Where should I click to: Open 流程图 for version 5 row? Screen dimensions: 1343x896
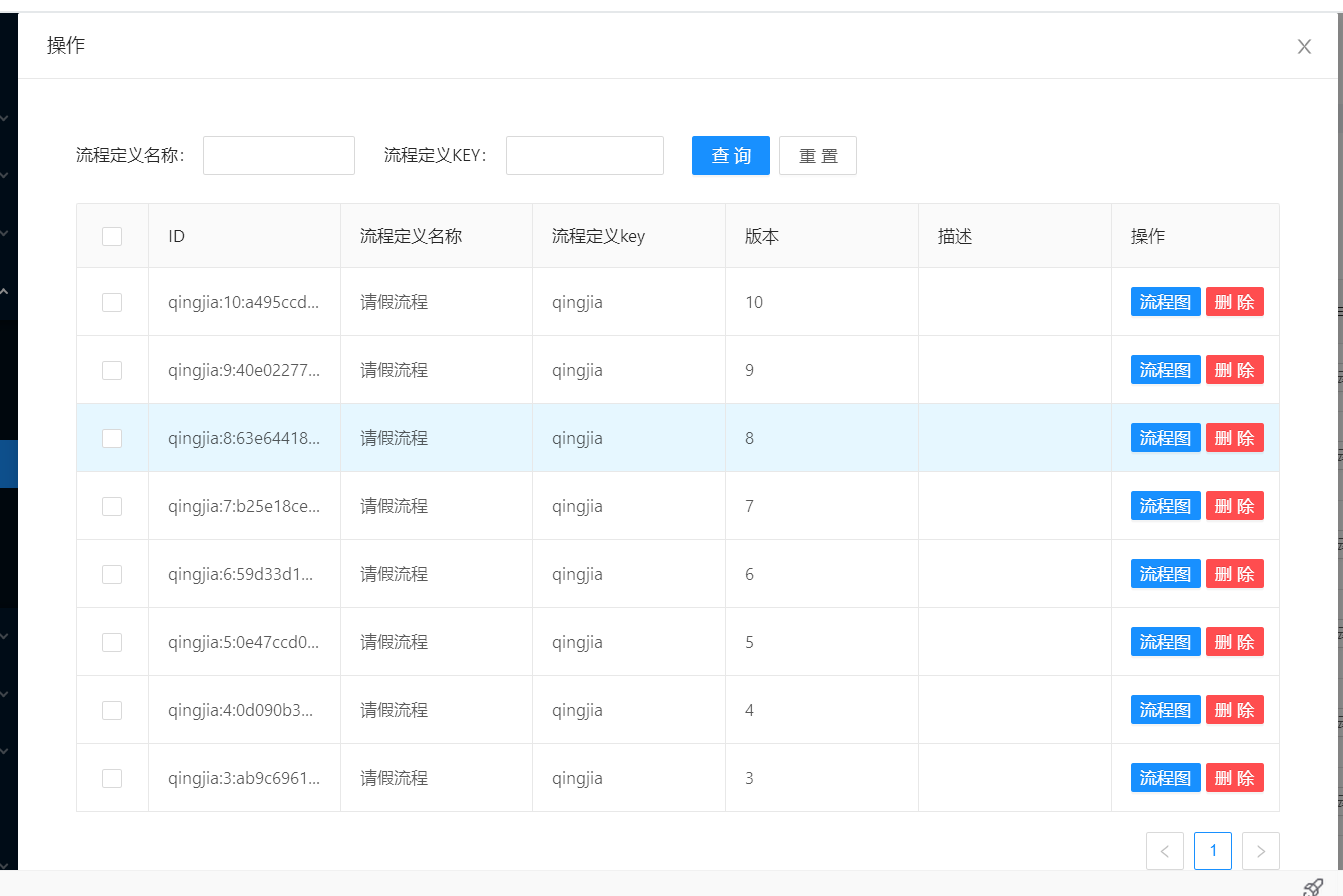(1166, 642)
